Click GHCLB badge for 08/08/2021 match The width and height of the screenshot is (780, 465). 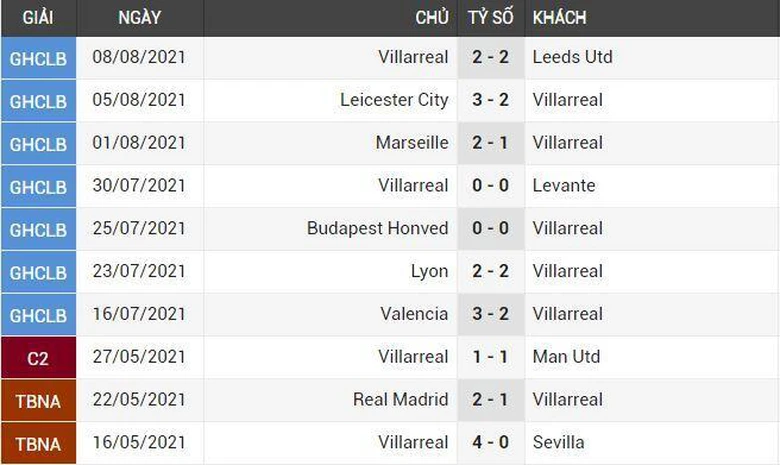(x=38, y=58)
